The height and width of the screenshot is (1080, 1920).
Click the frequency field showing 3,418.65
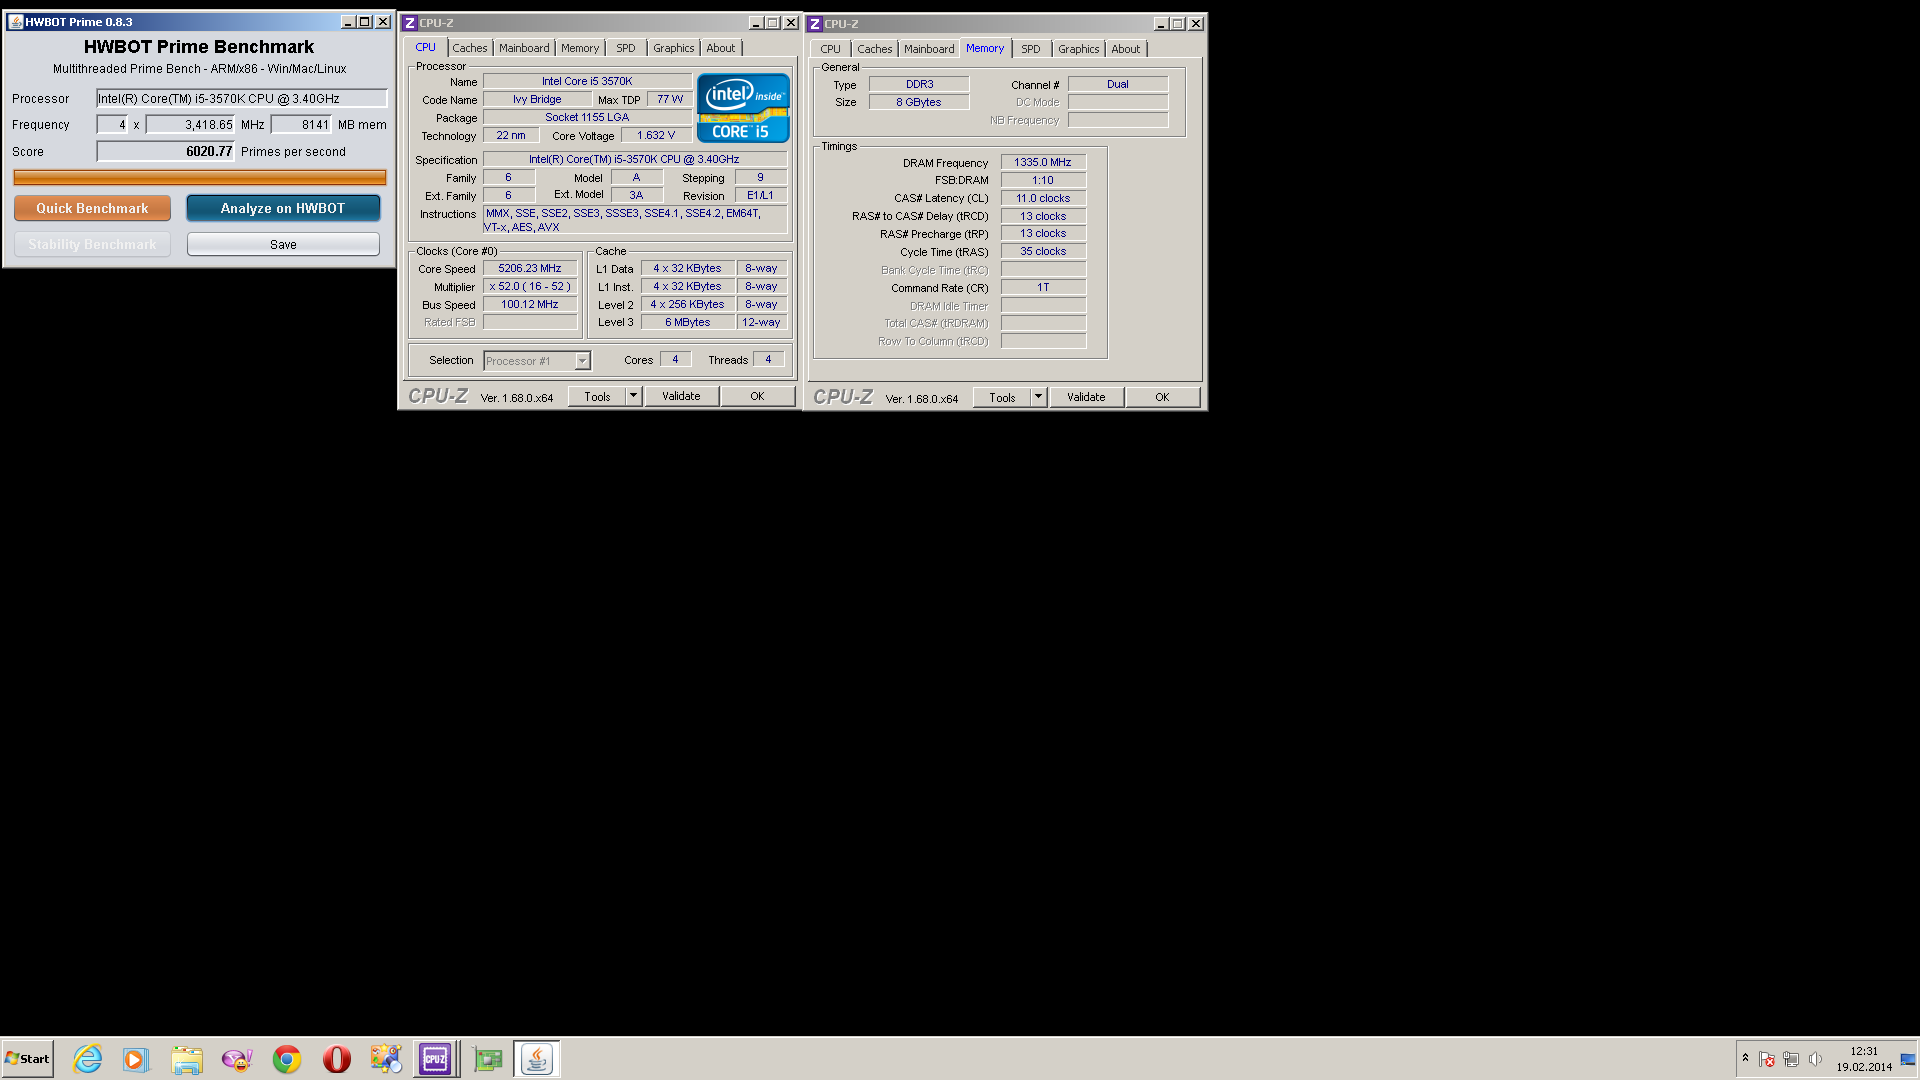tap(190, 125)
